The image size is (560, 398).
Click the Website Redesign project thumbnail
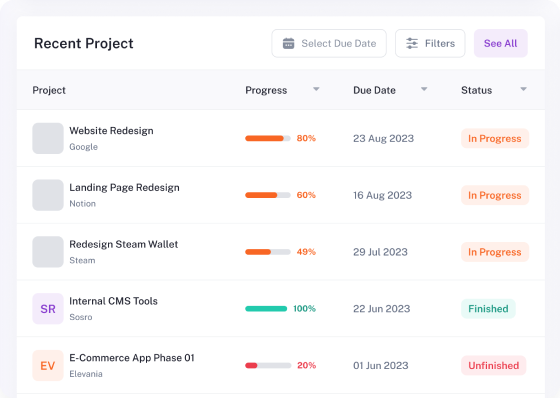[48, 138]
